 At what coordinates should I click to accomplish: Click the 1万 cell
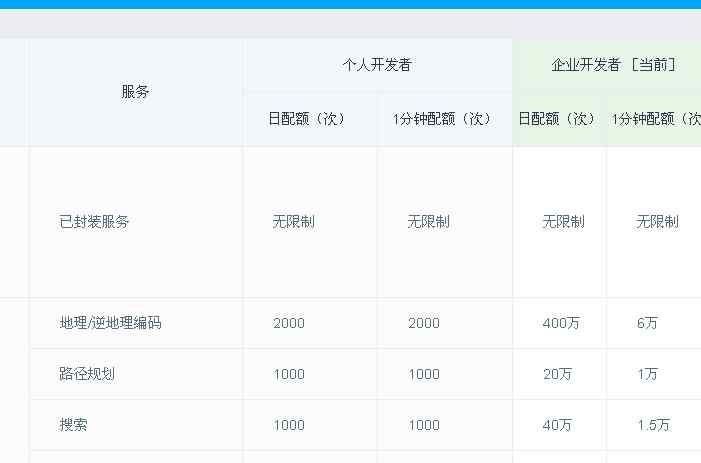tap(647, 374)
